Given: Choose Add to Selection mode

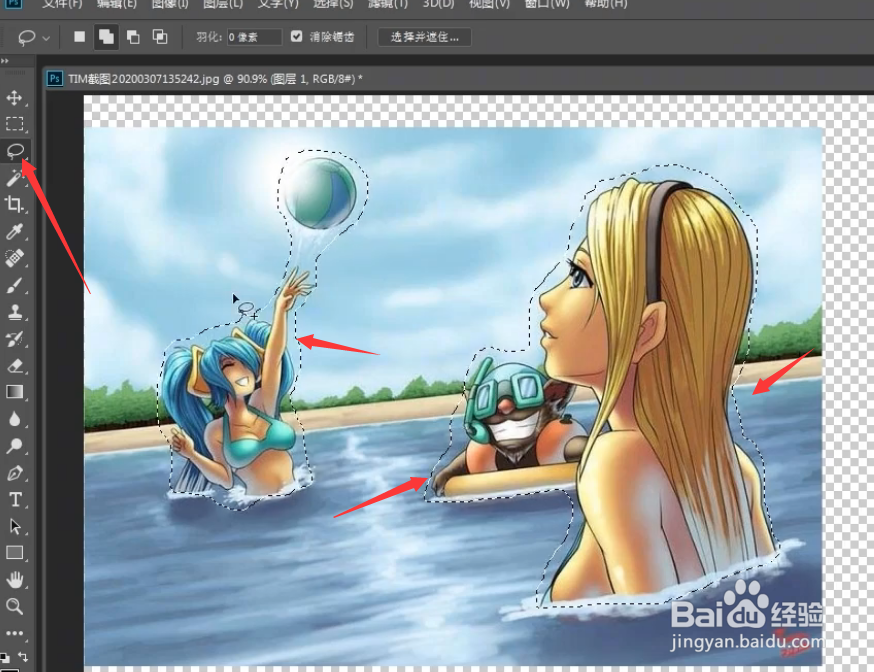Looking at the screenshot, I should tap(106, 37).
